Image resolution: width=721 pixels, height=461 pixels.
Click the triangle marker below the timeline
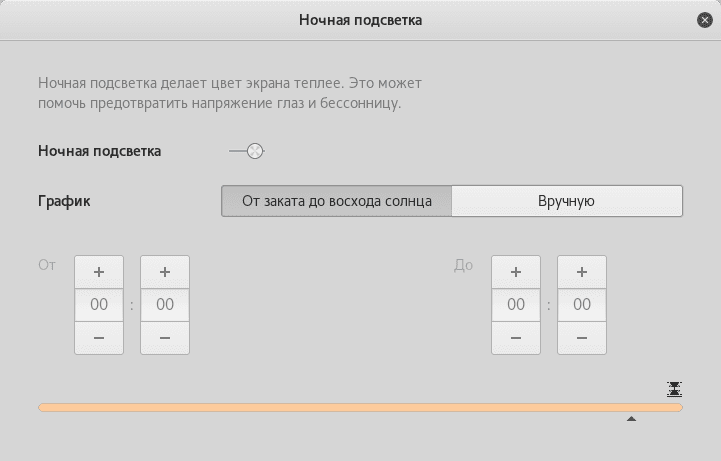(631, 420)
